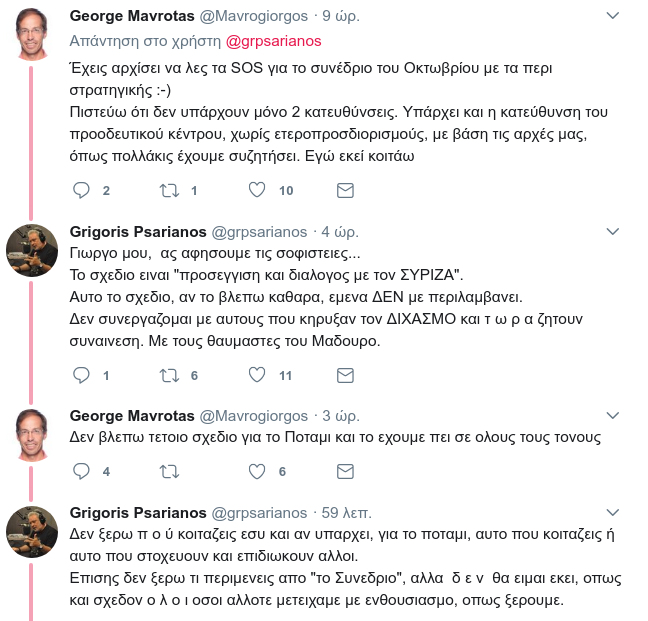Open the 59 λεπ. timestamp link

point(346,513)
